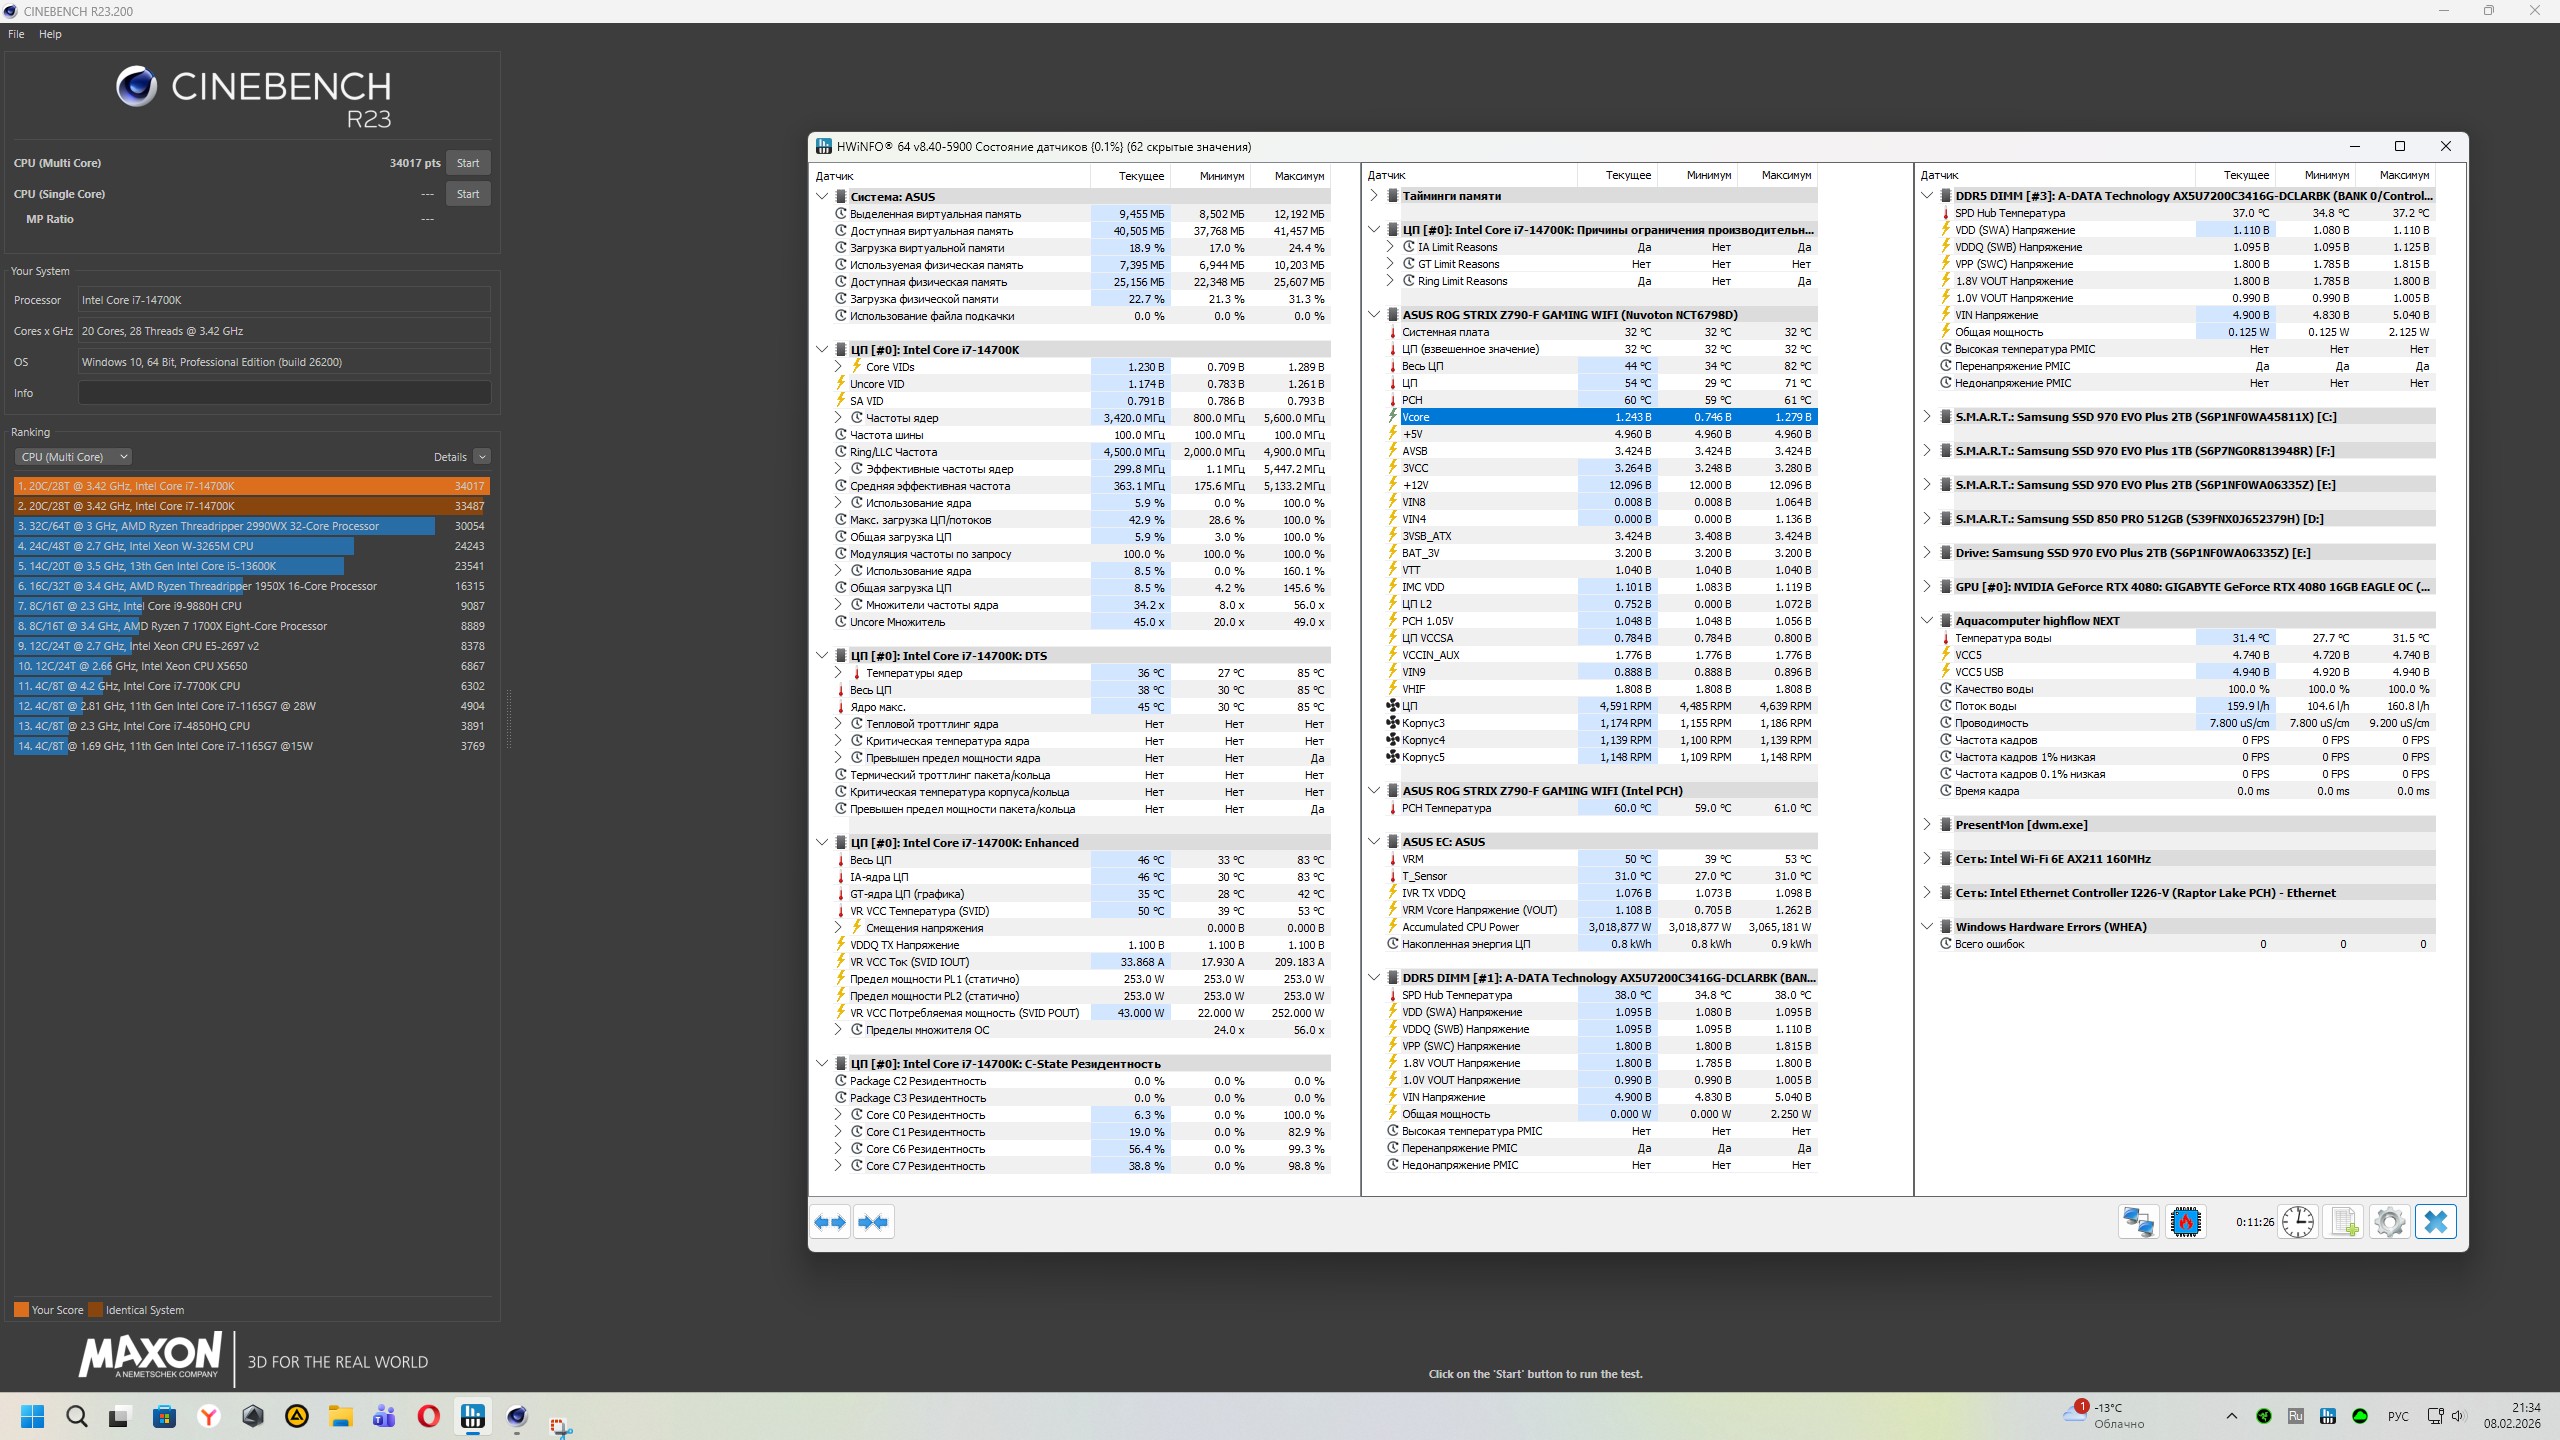Click the empty Info text field

284,393
